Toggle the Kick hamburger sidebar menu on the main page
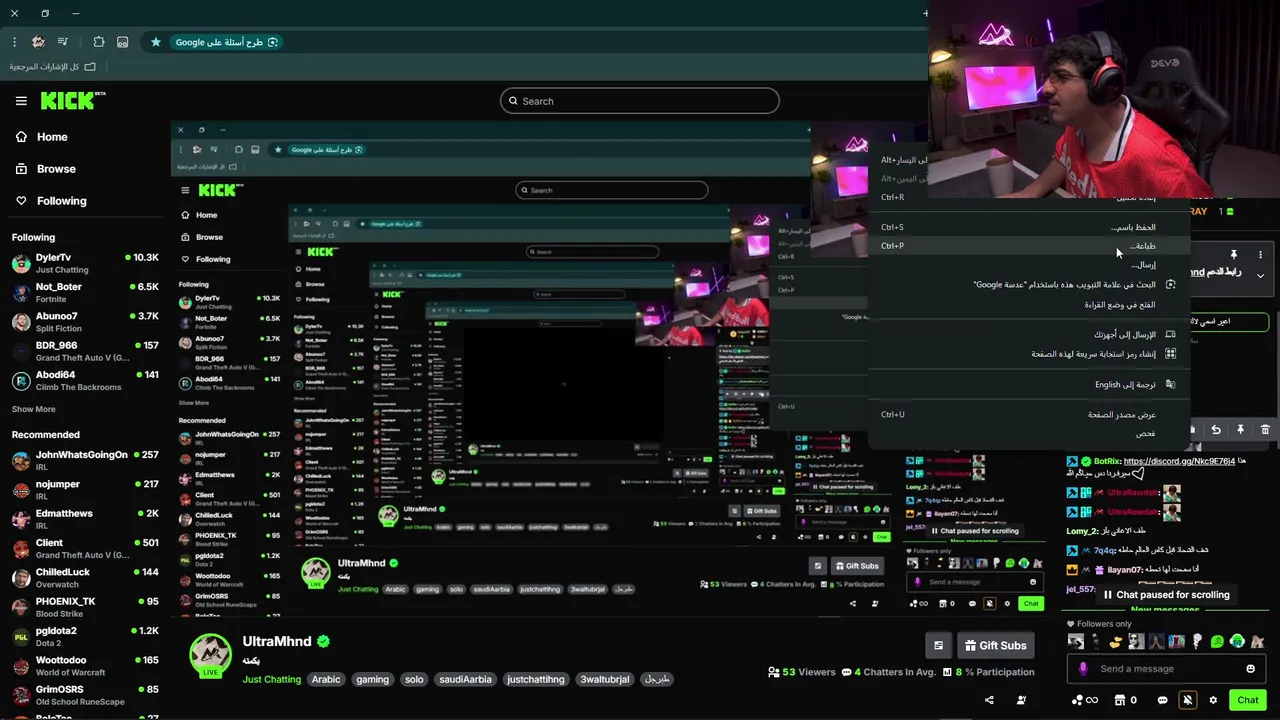Viewport: 1280px width, 720px height. click(21, 101)
